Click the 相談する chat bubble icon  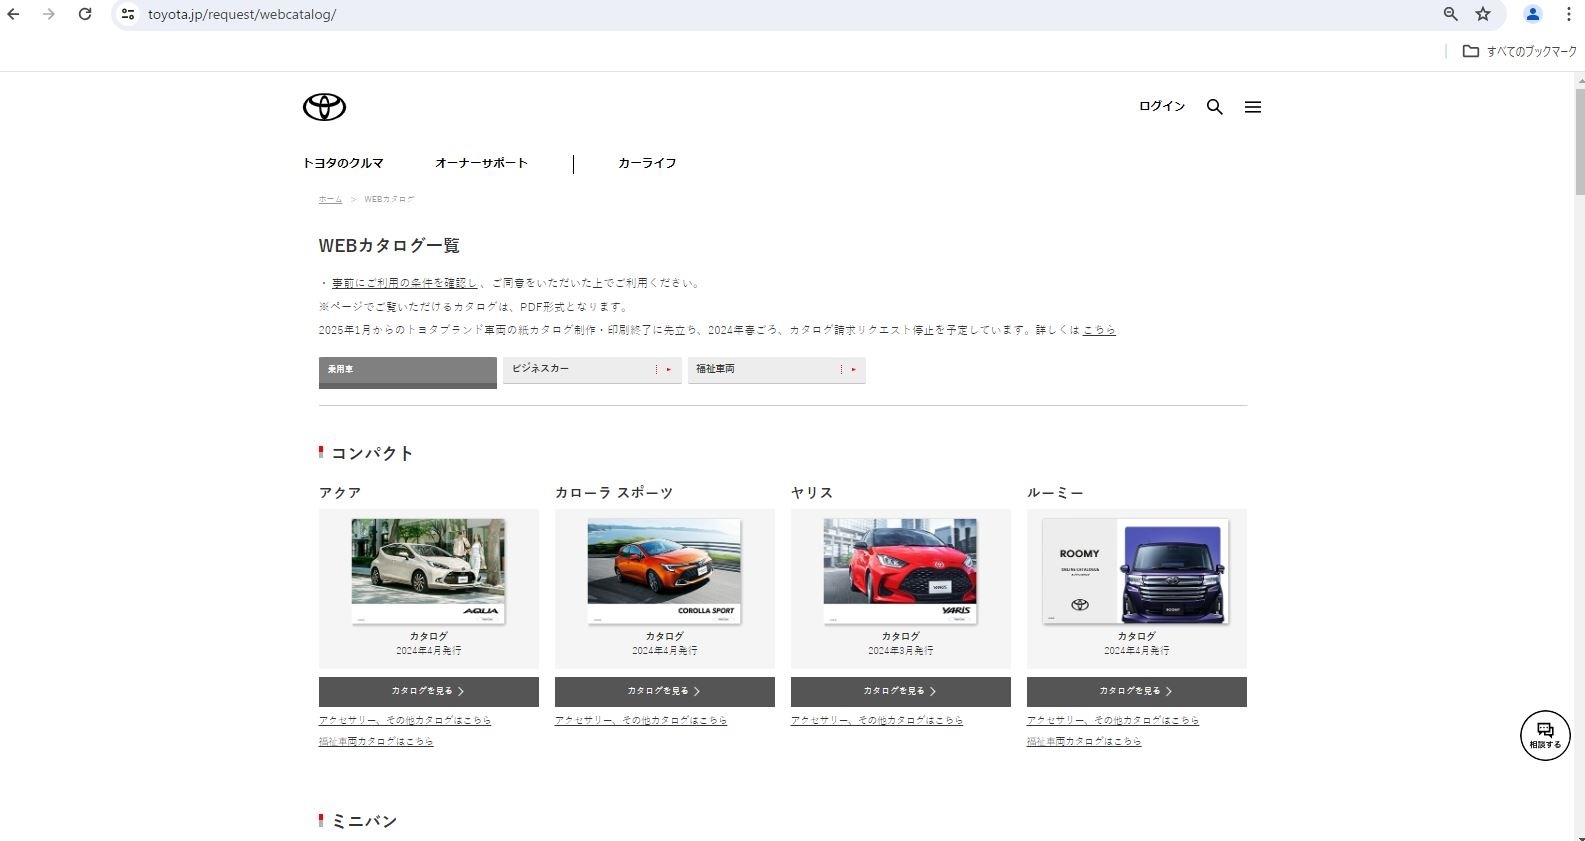tap(1545, 735)
